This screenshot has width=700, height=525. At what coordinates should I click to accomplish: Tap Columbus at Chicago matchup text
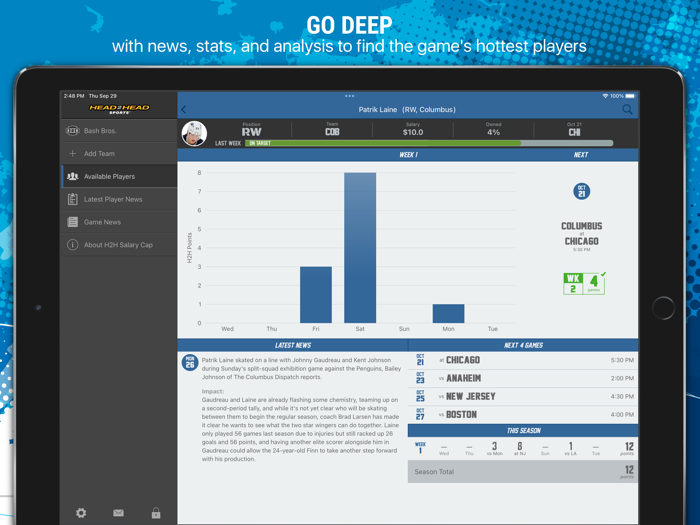581,233
